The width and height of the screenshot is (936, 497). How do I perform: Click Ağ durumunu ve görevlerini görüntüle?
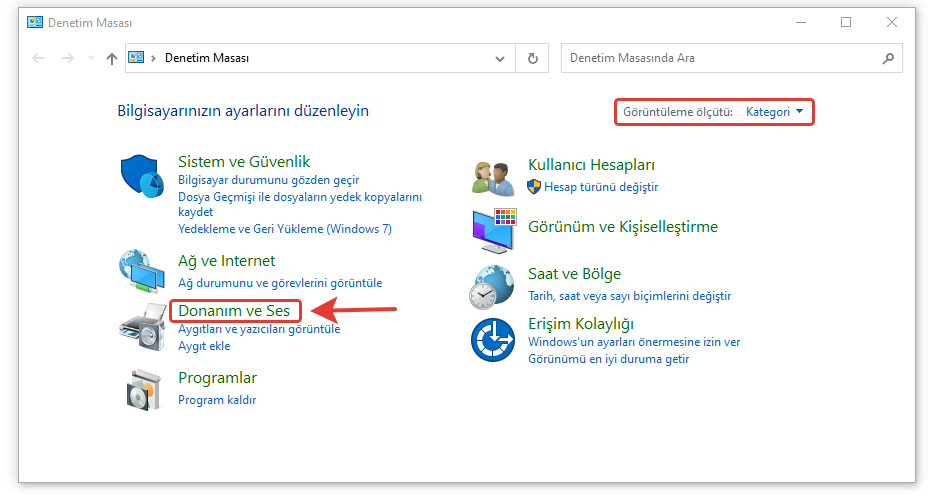point(279,283)
